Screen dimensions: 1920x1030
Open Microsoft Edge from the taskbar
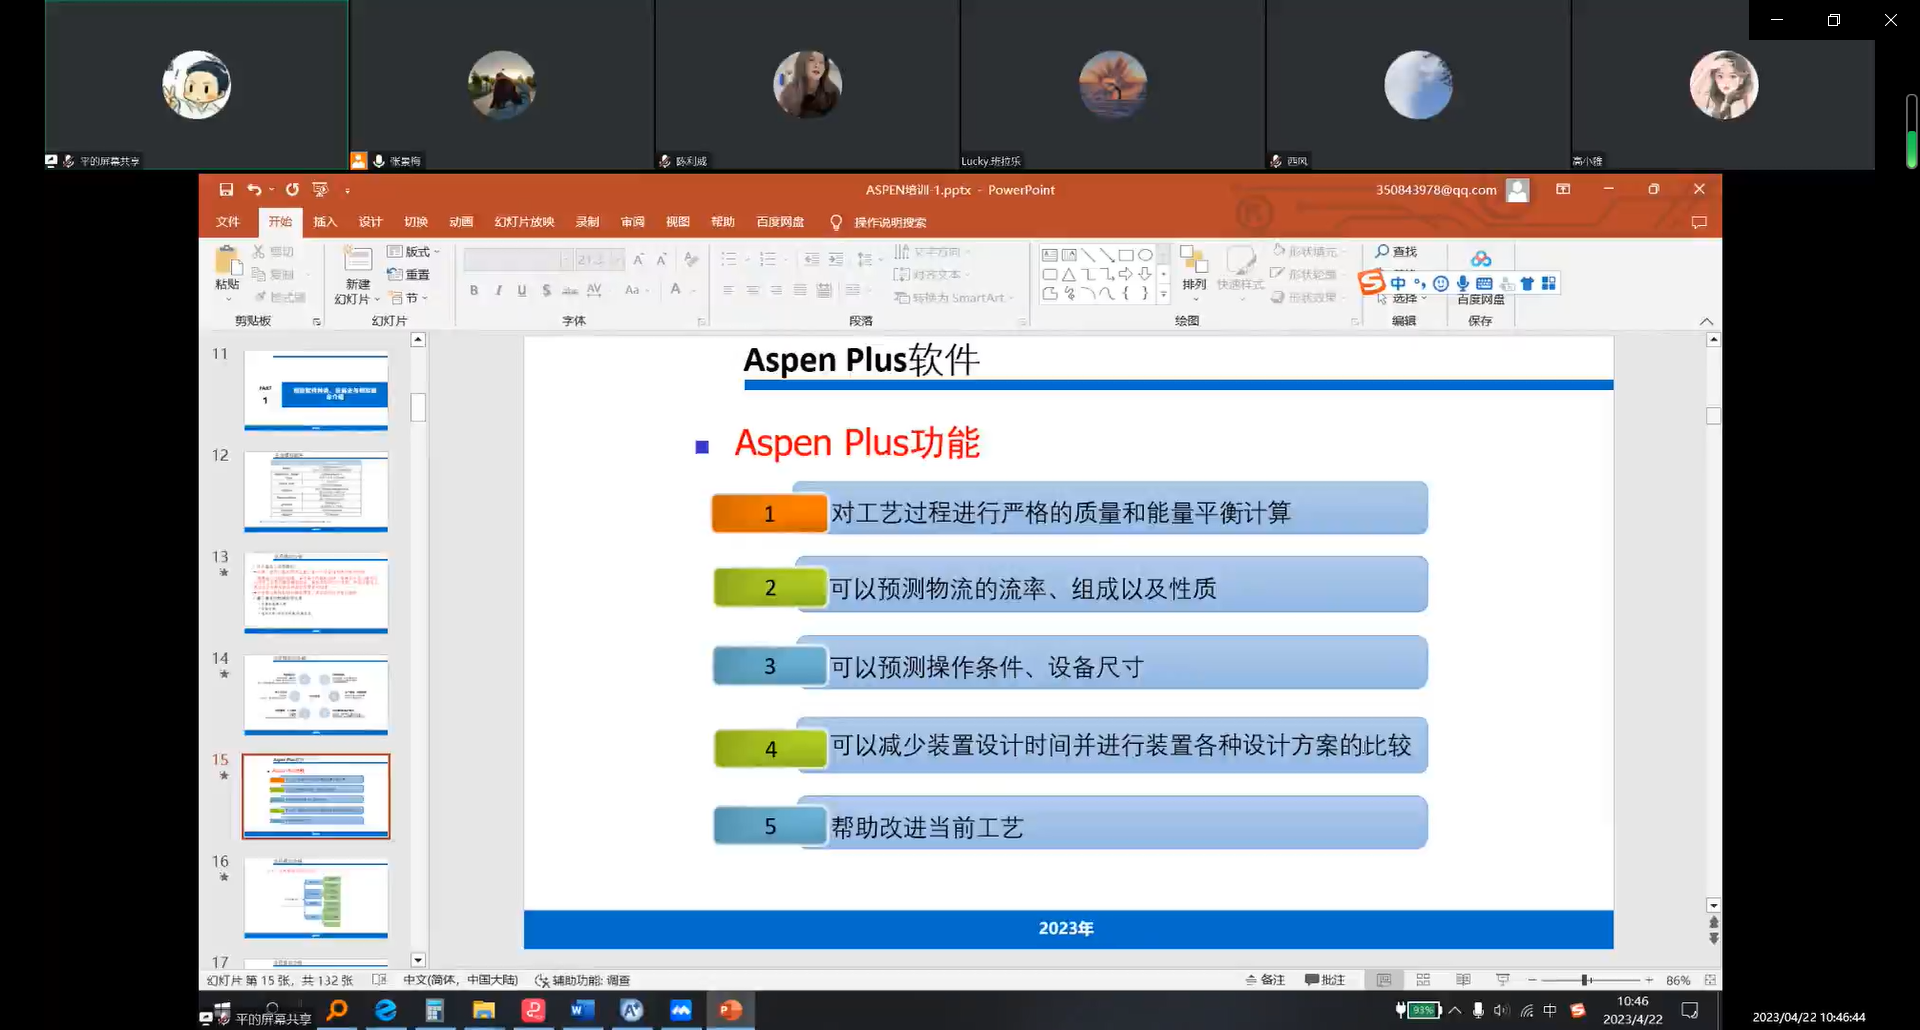(385, 1010)
